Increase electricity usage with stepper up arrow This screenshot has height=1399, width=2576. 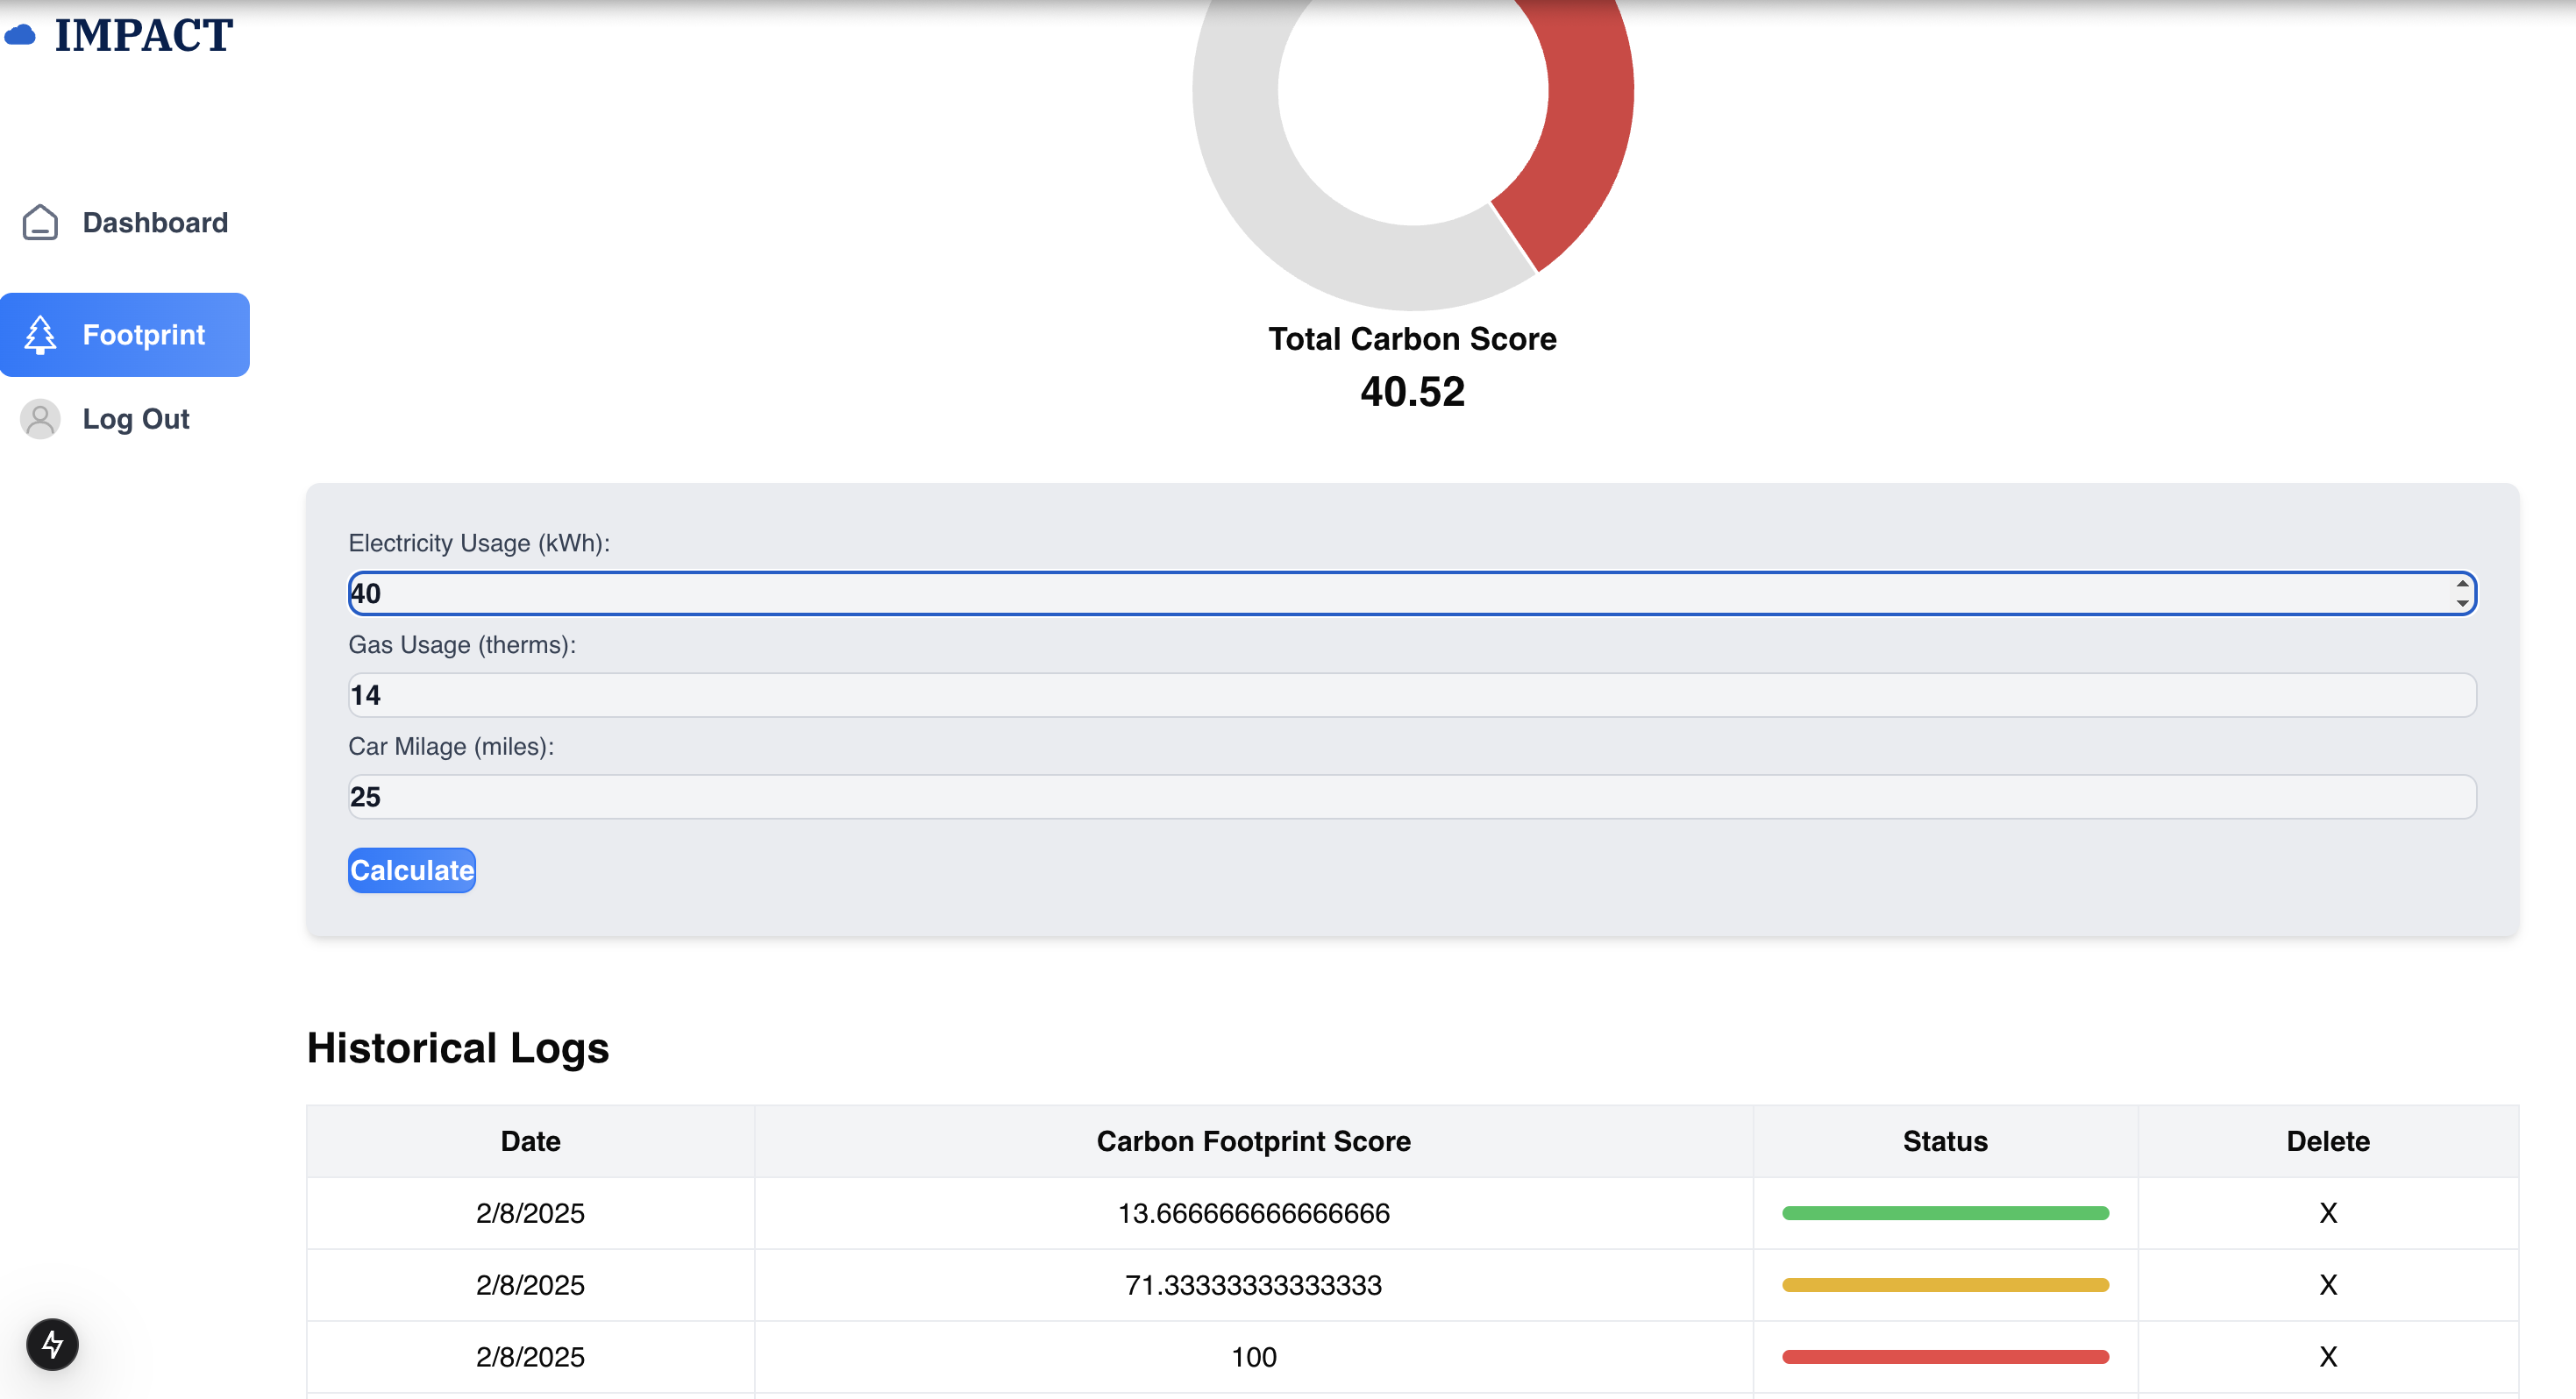pos(2462,584)
